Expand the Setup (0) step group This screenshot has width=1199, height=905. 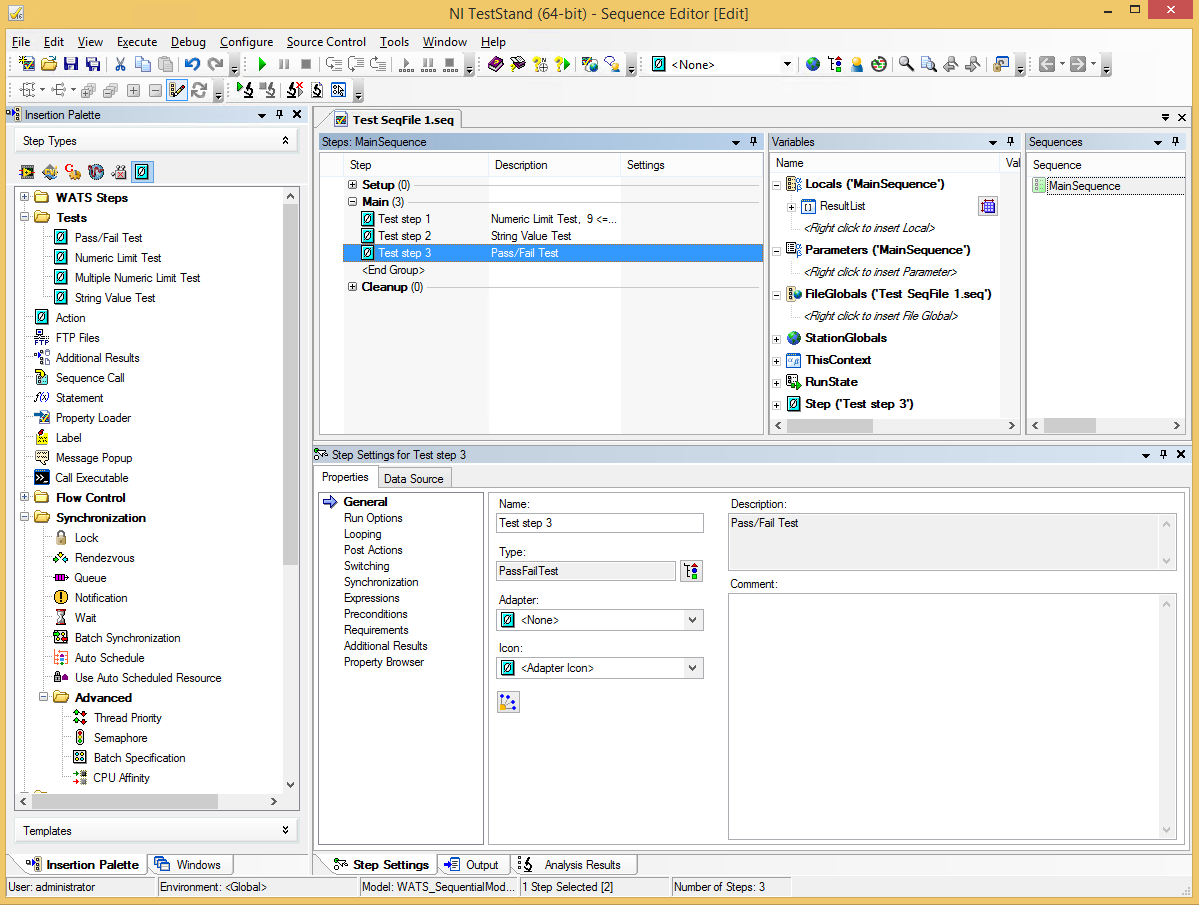[x=353, y=184]
